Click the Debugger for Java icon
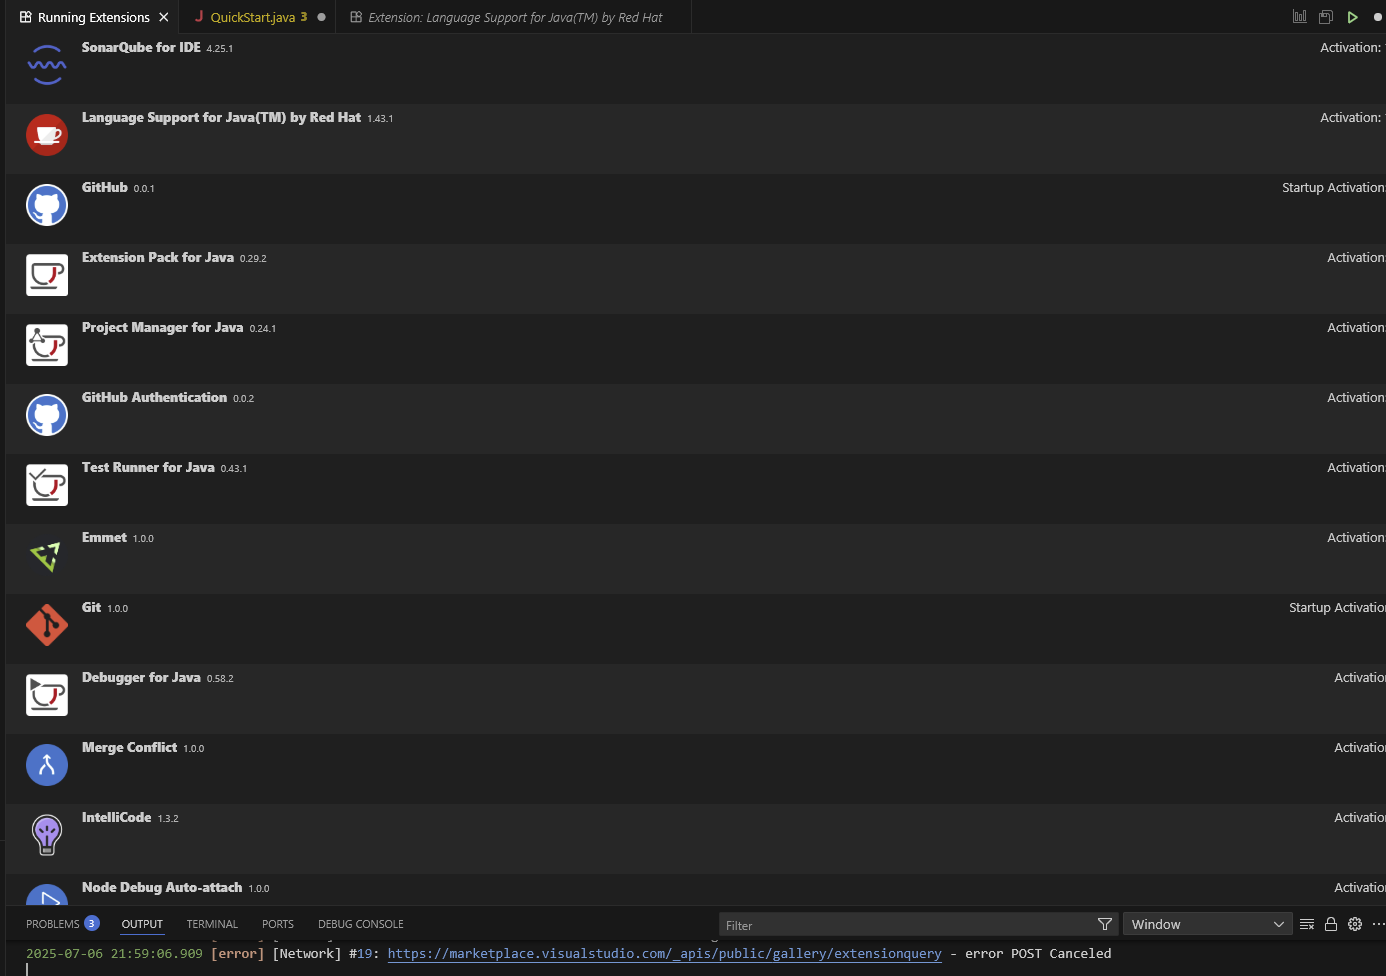The height and width of the screenshot is (976, 1386). [x=47, y=695]
